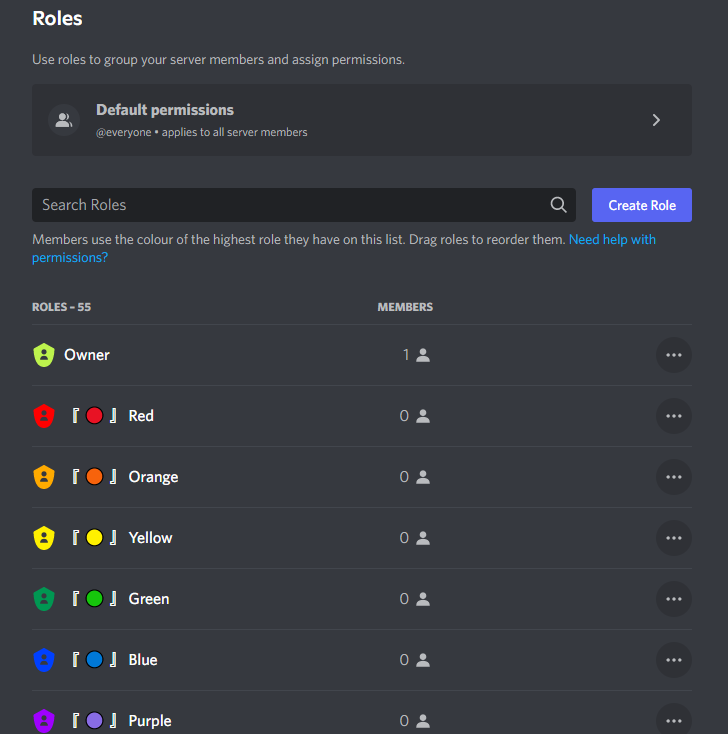Expand Default permissions with the chevron arrow

pyautogui.click(x=656, y=120)
